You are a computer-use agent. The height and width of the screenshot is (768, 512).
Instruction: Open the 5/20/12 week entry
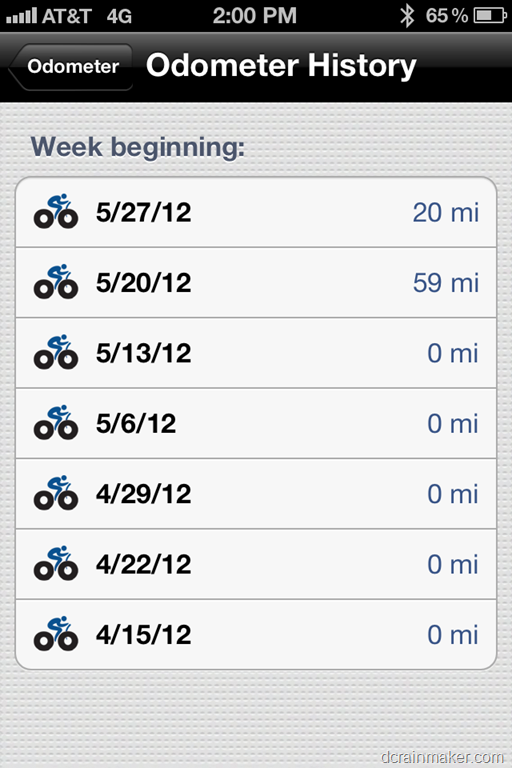click(x=256, y=283)
